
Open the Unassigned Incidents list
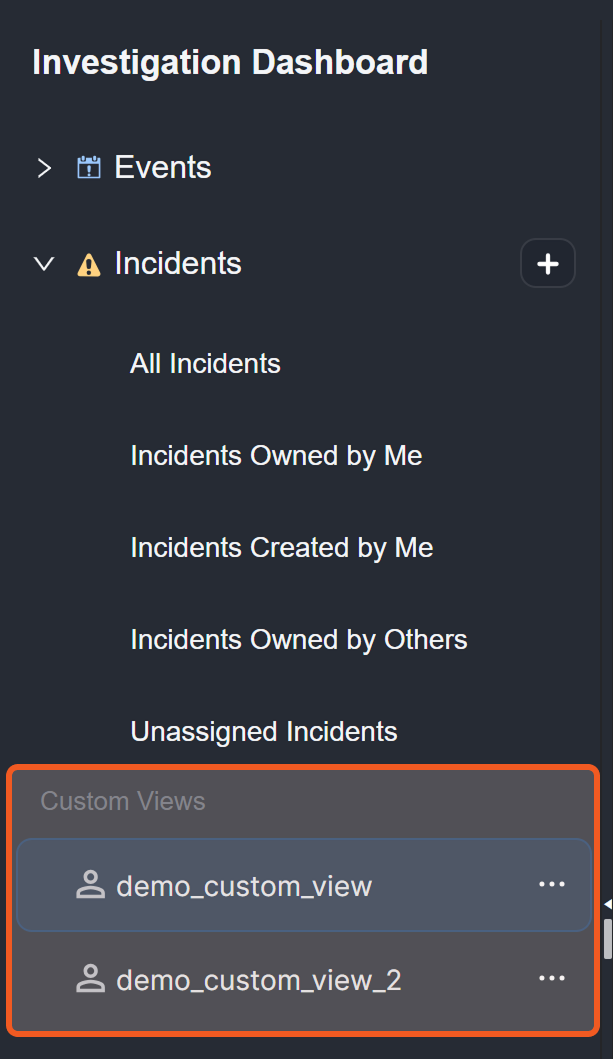coord(264,732)
